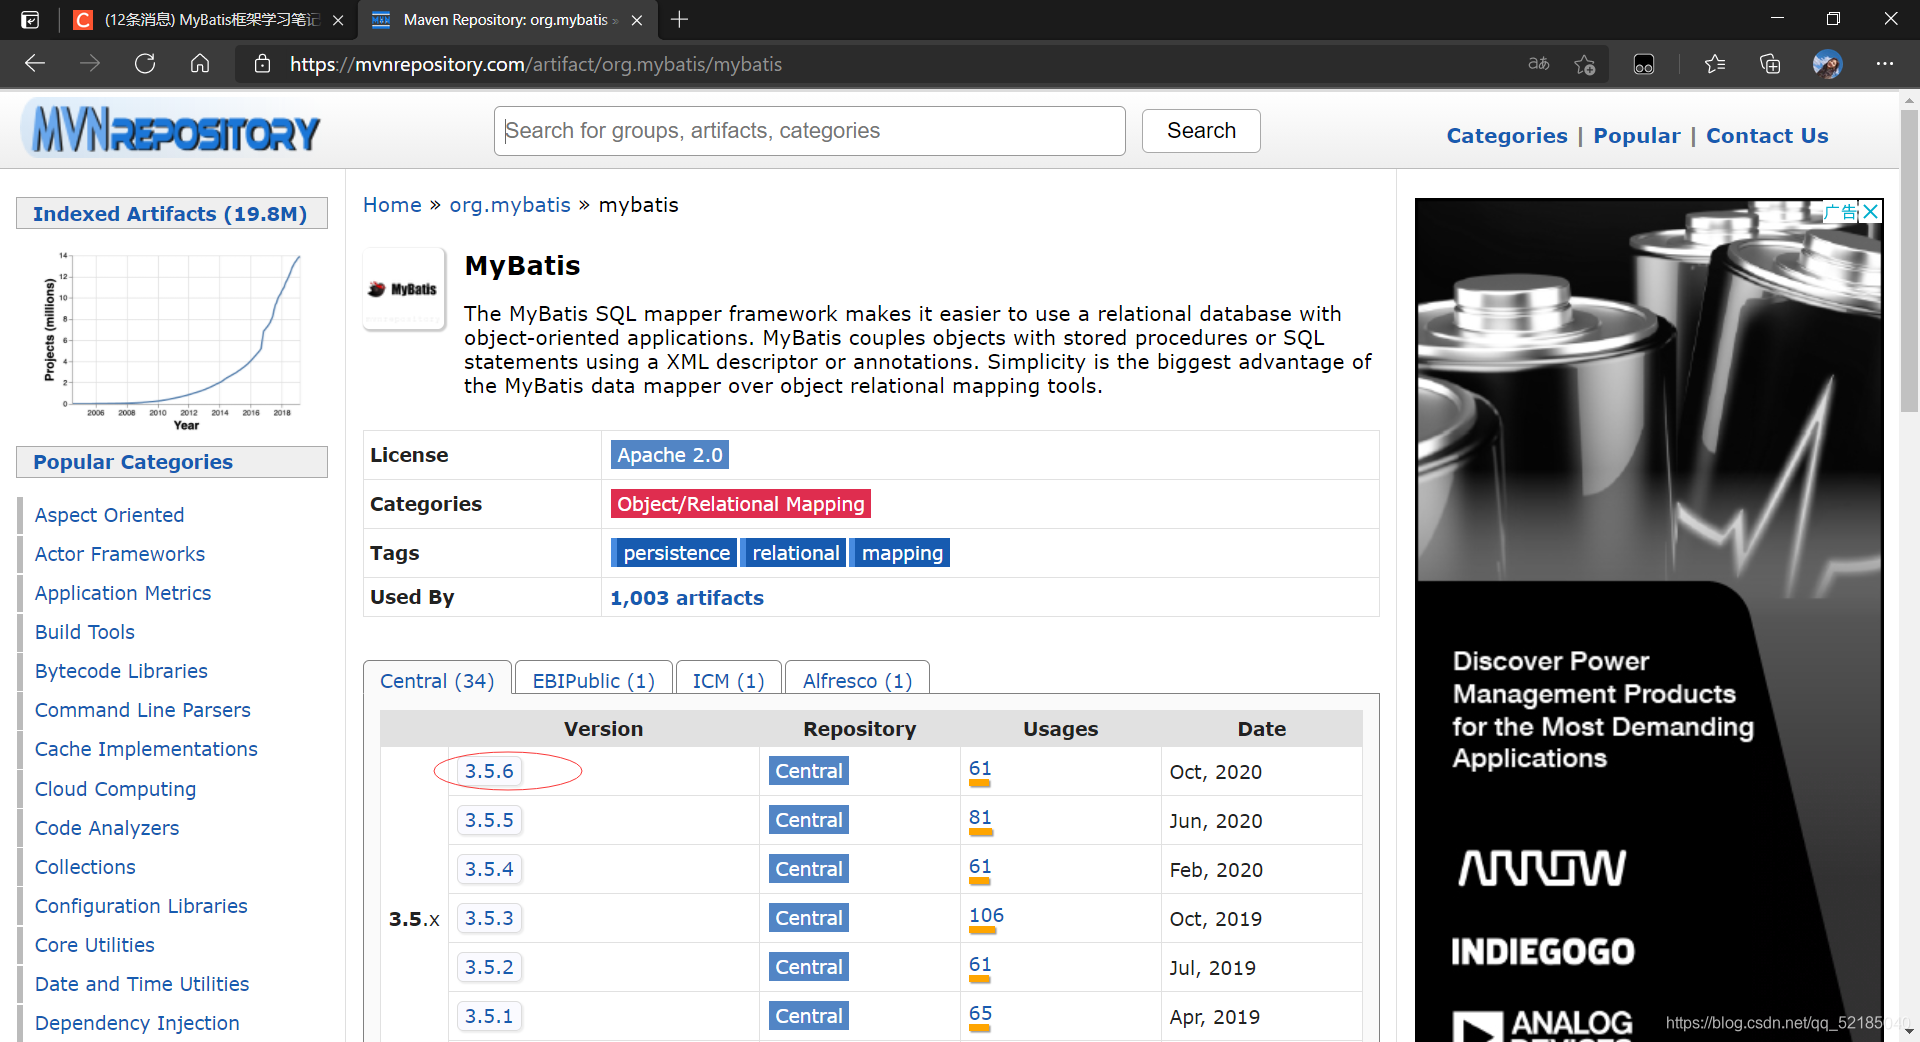Open the Alfresco (1) tab
1920x1042 pixels.
coord(857,681)
